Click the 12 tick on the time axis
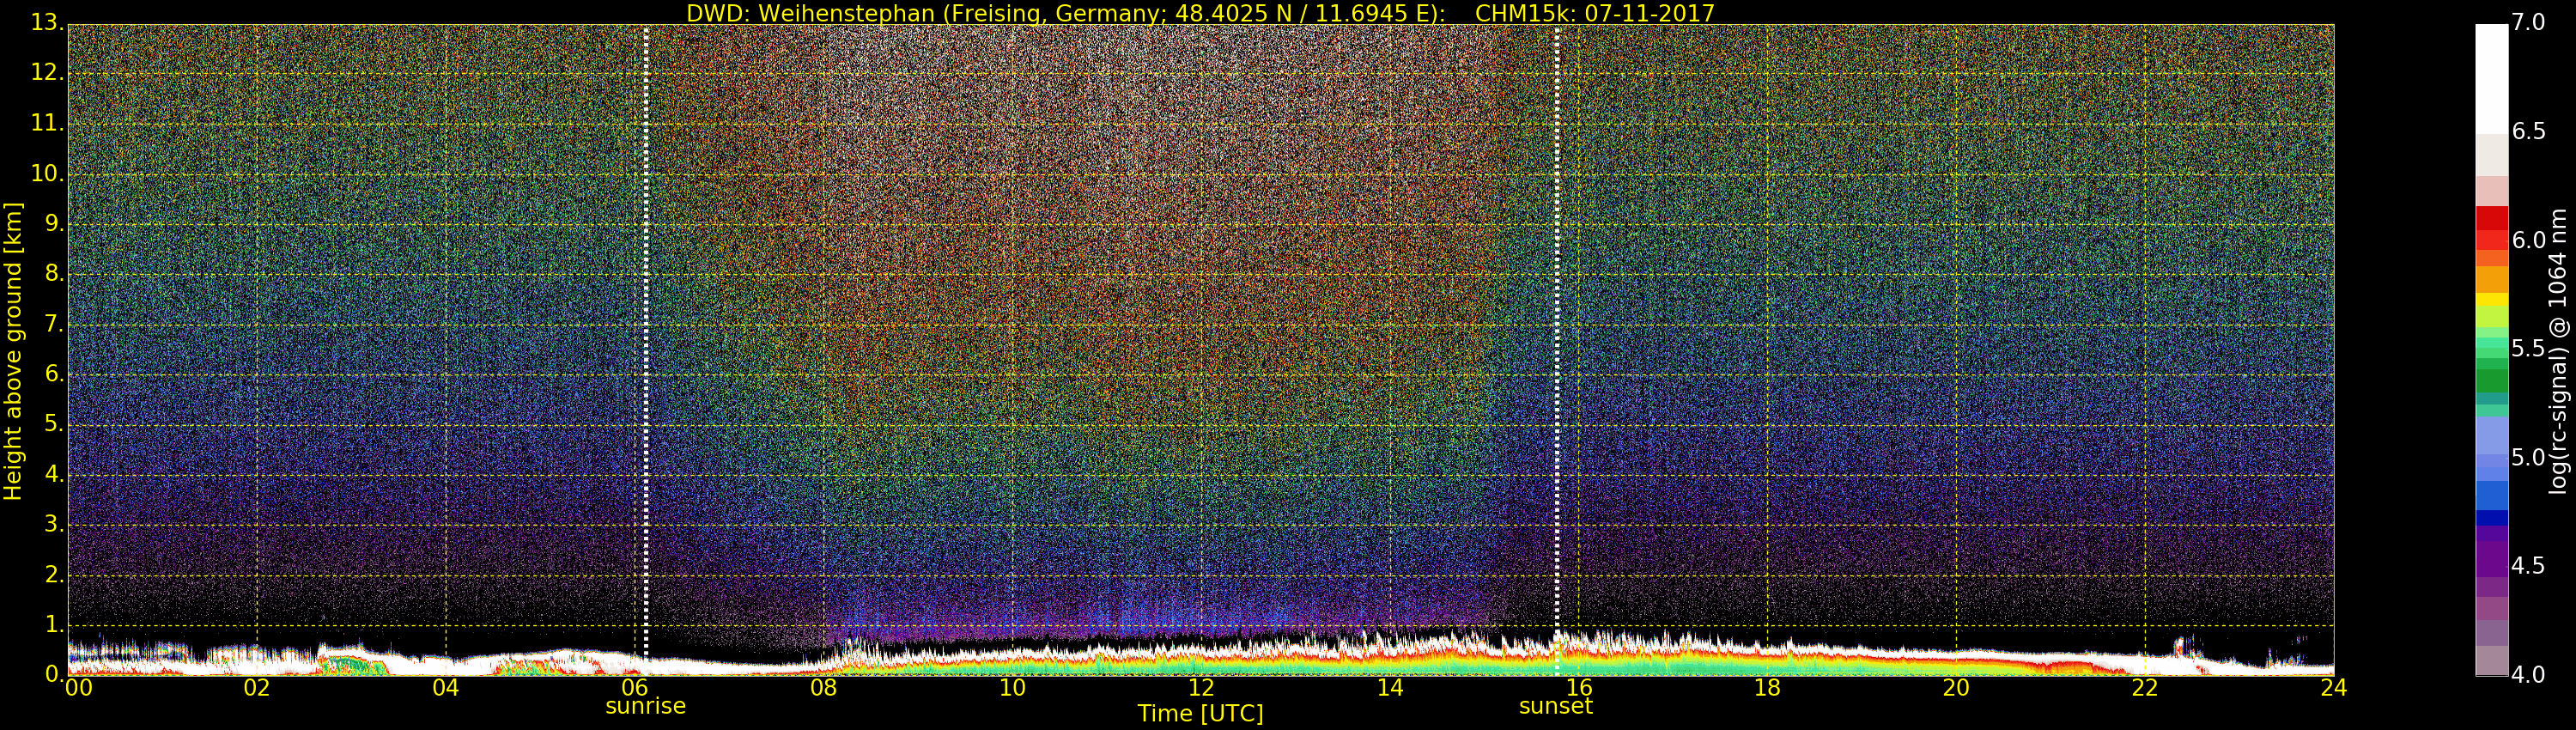2576x730 pixels. (x=1200, y=688)
